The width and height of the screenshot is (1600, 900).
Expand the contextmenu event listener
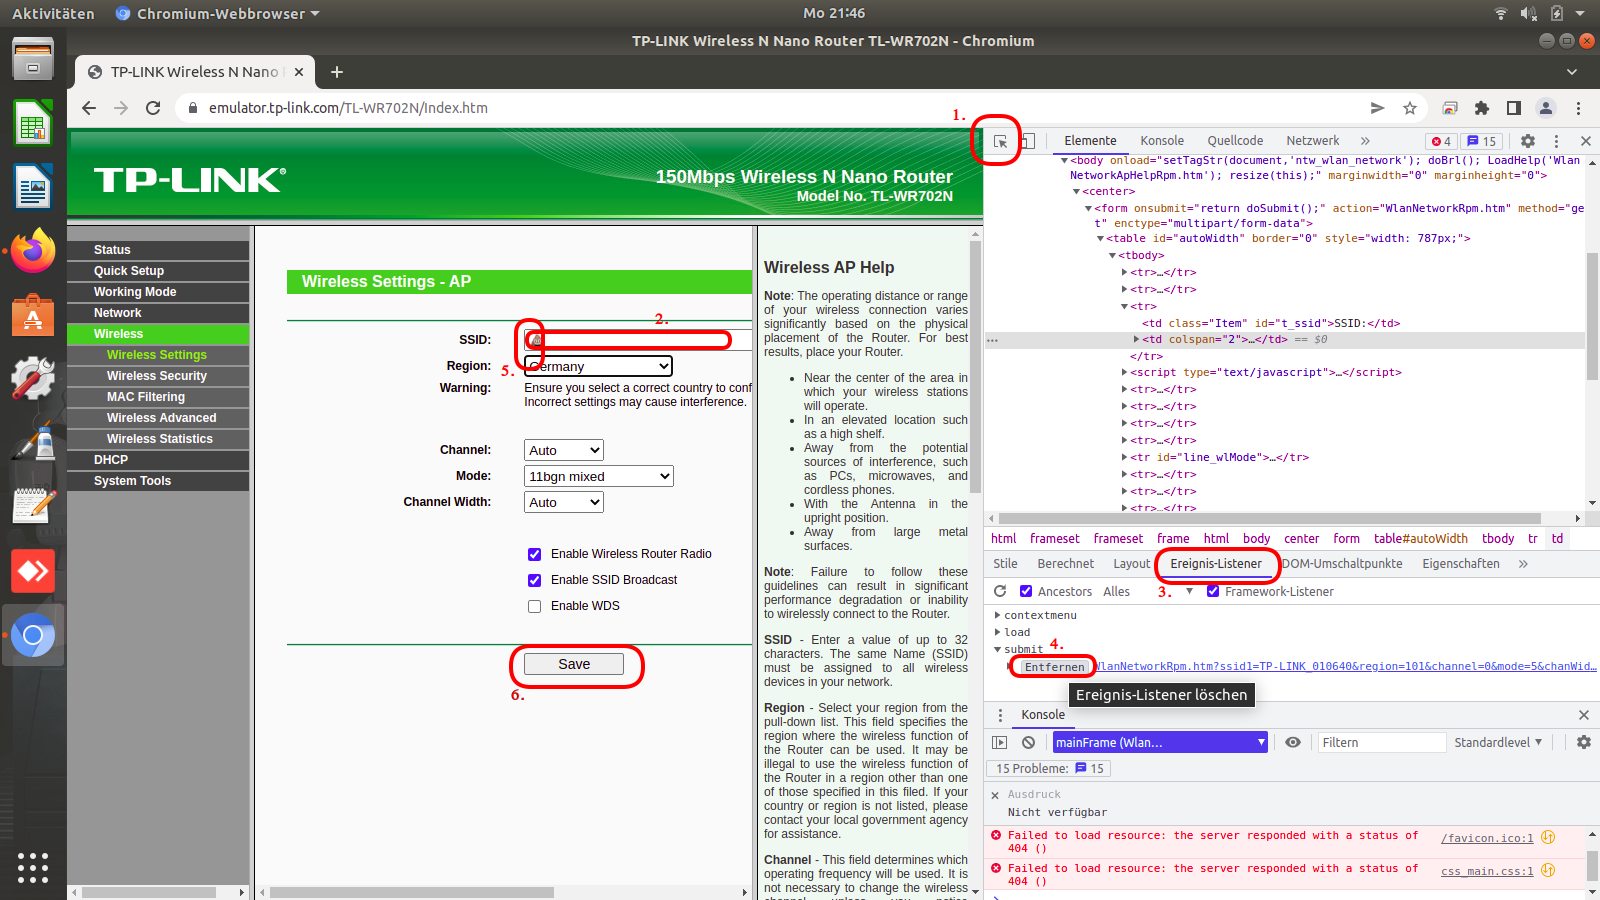tap(998, 615)
